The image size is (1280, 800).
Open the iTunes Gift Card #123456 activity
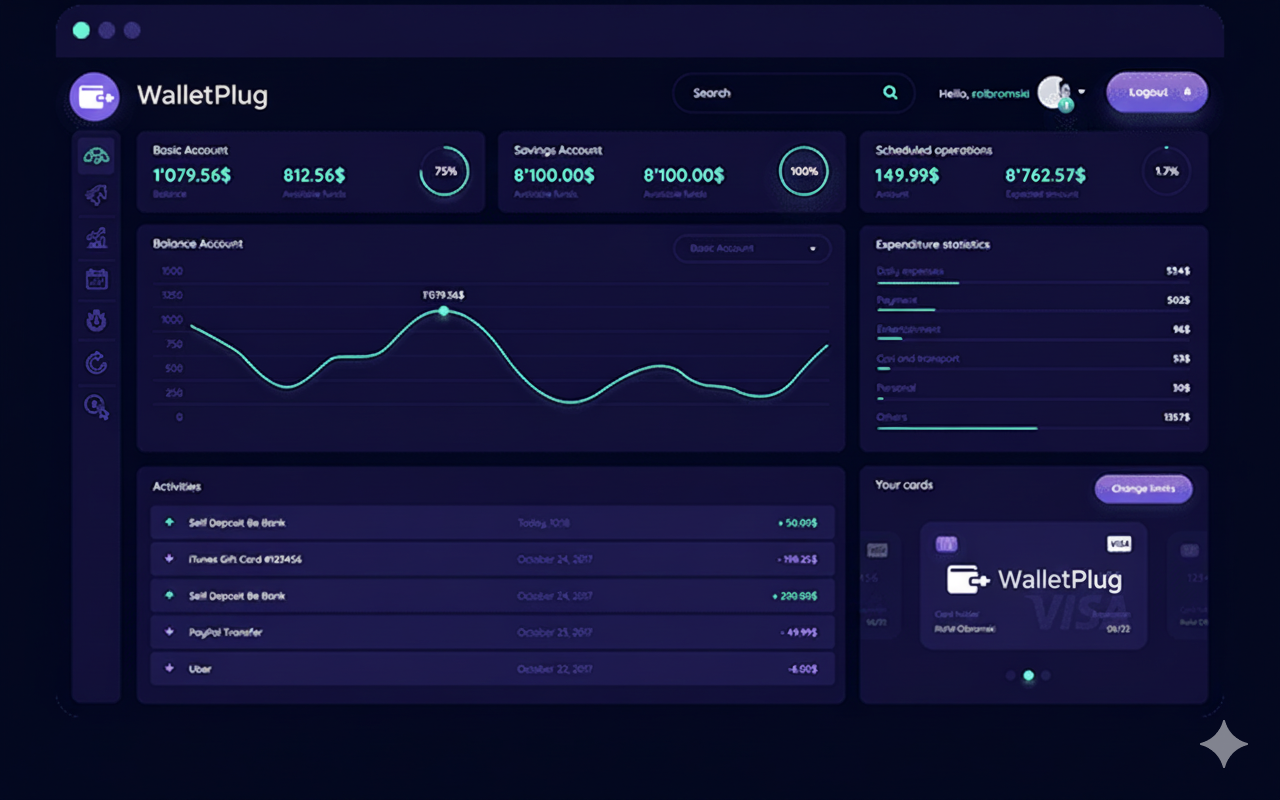point(492,559)
